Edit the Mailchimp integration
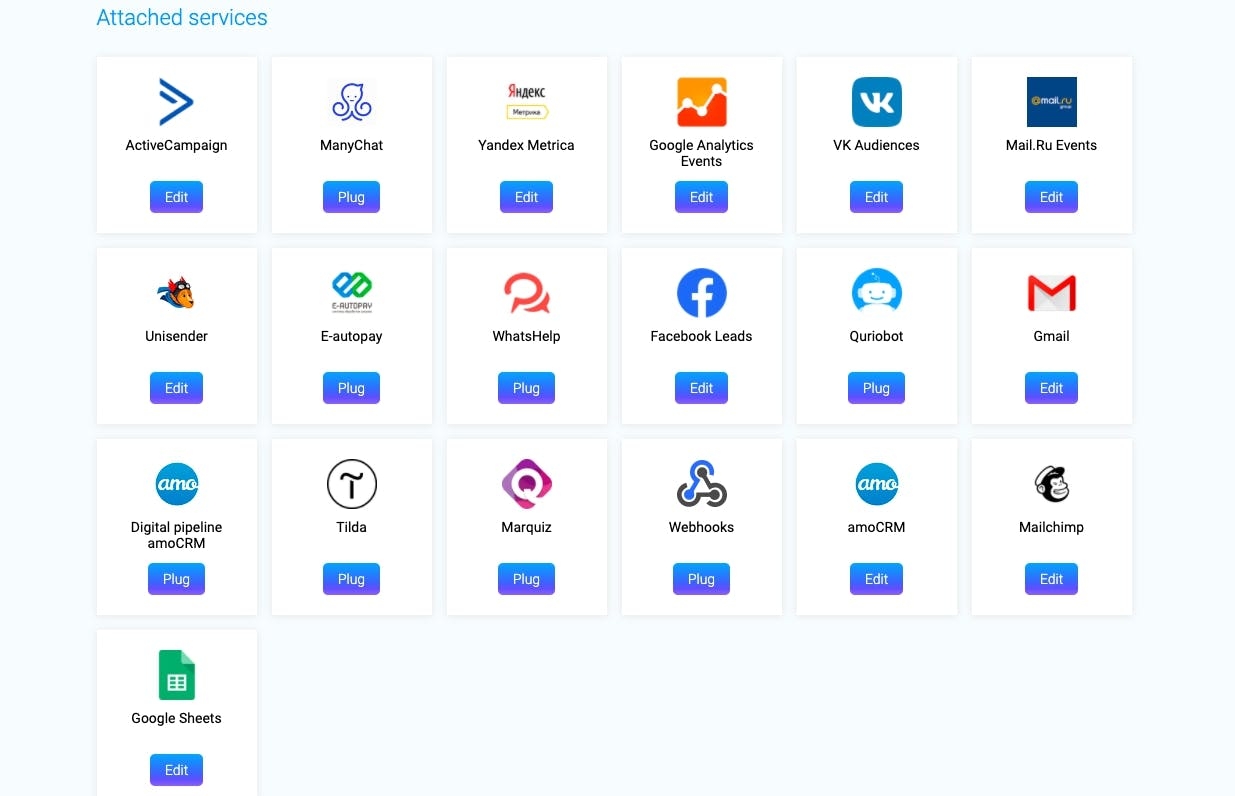 (x=1051, y=579)
